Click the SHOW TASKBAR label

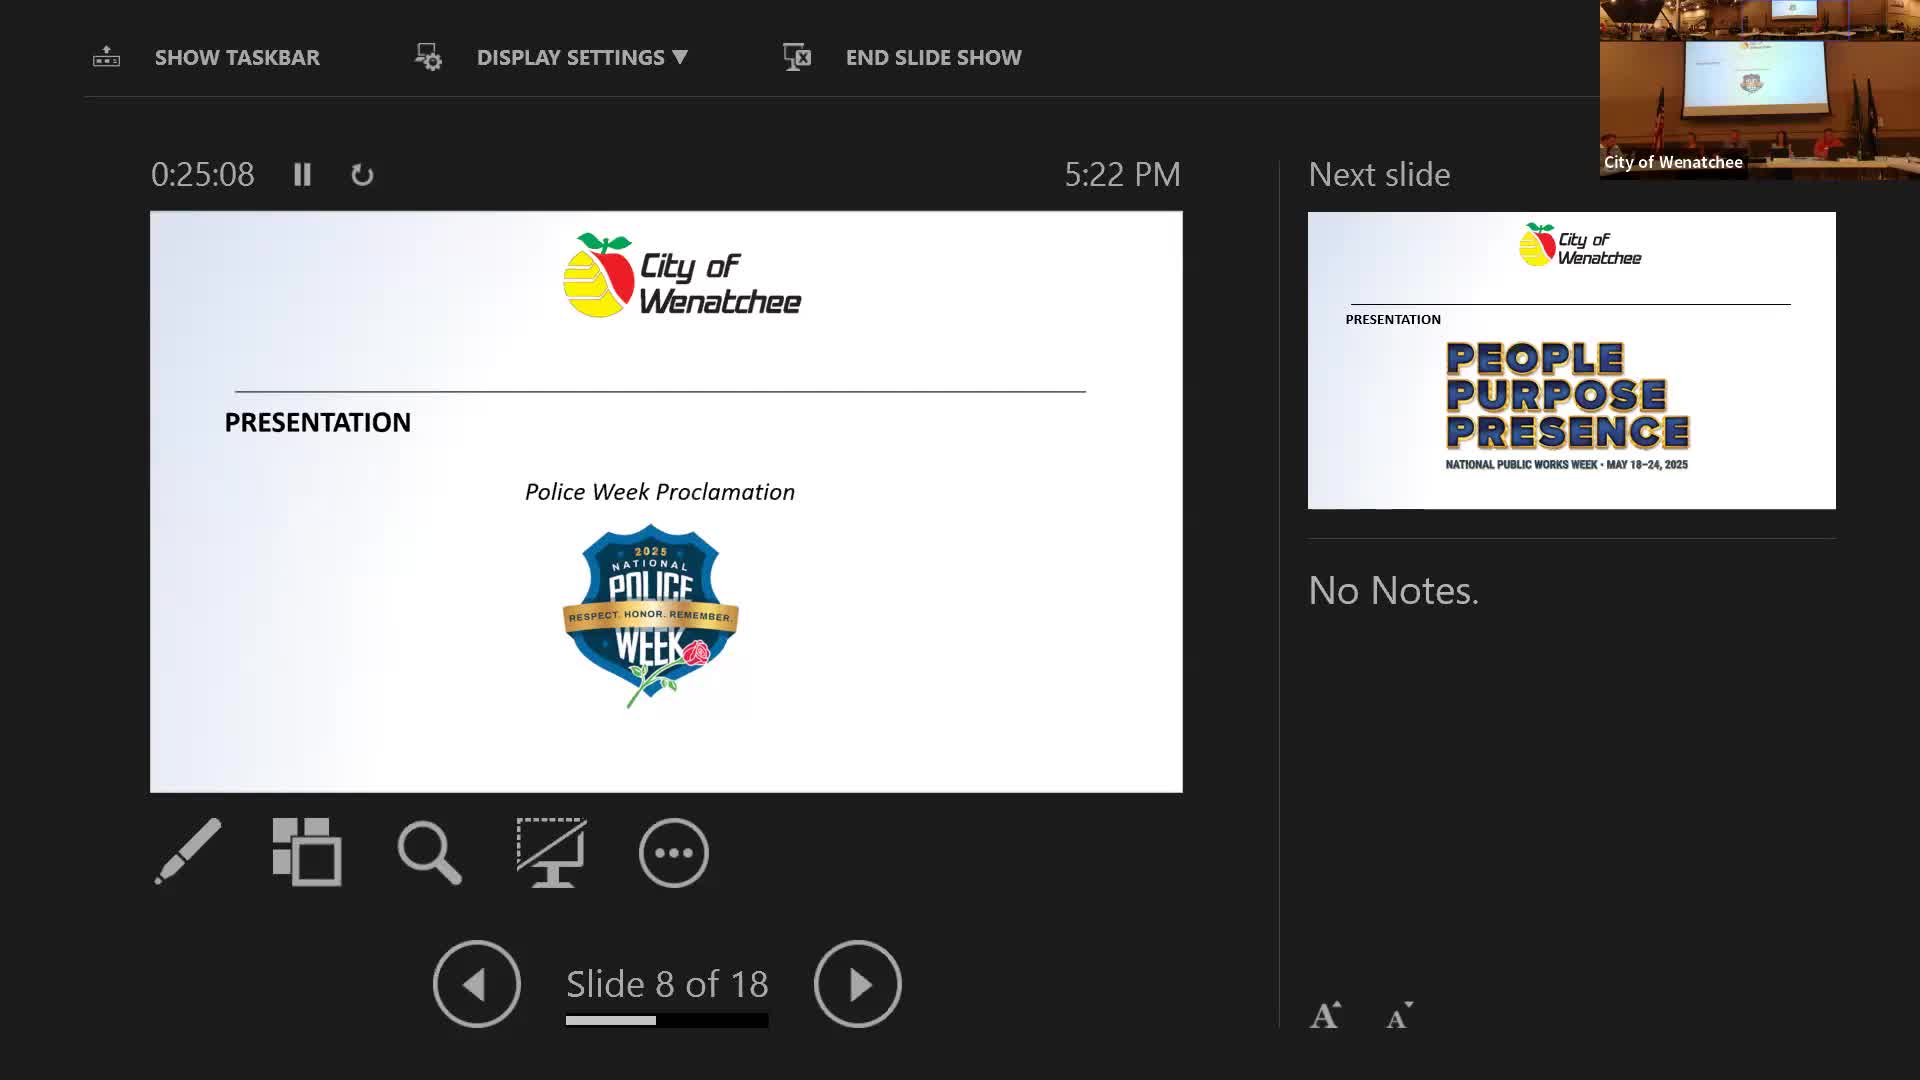237,58
